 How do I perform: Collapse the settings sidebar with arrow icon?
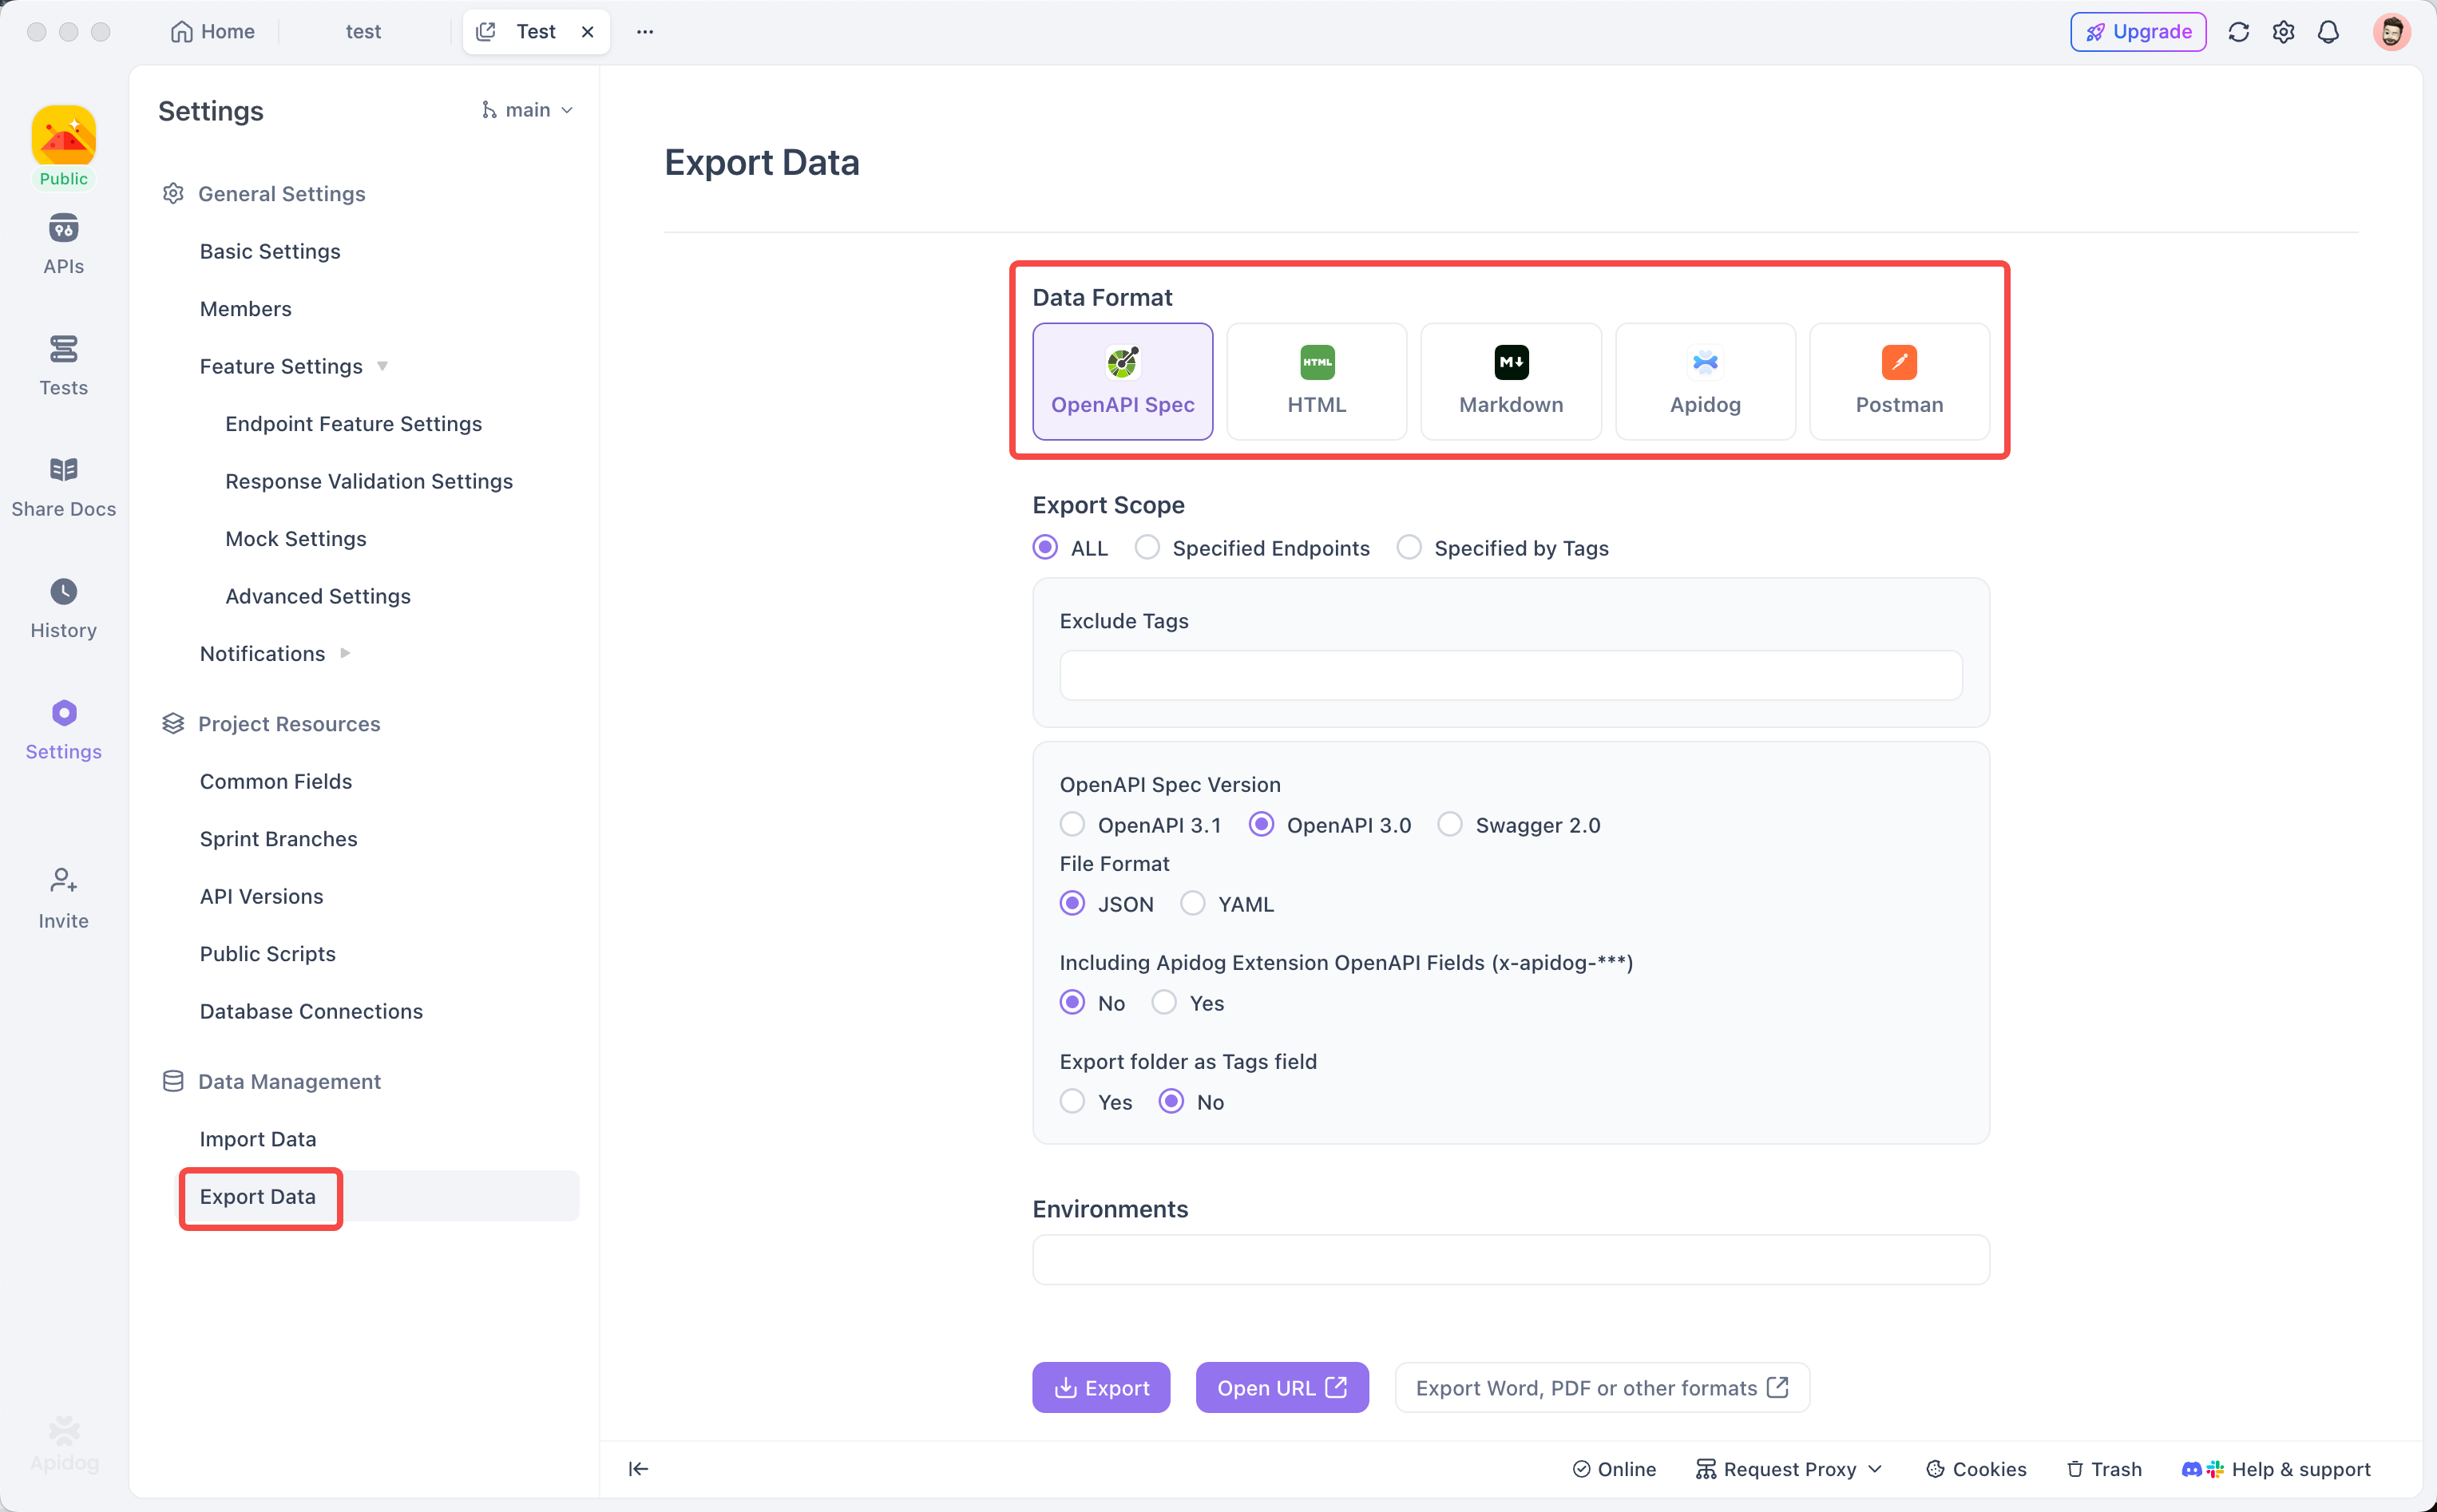coord(638,1468)
